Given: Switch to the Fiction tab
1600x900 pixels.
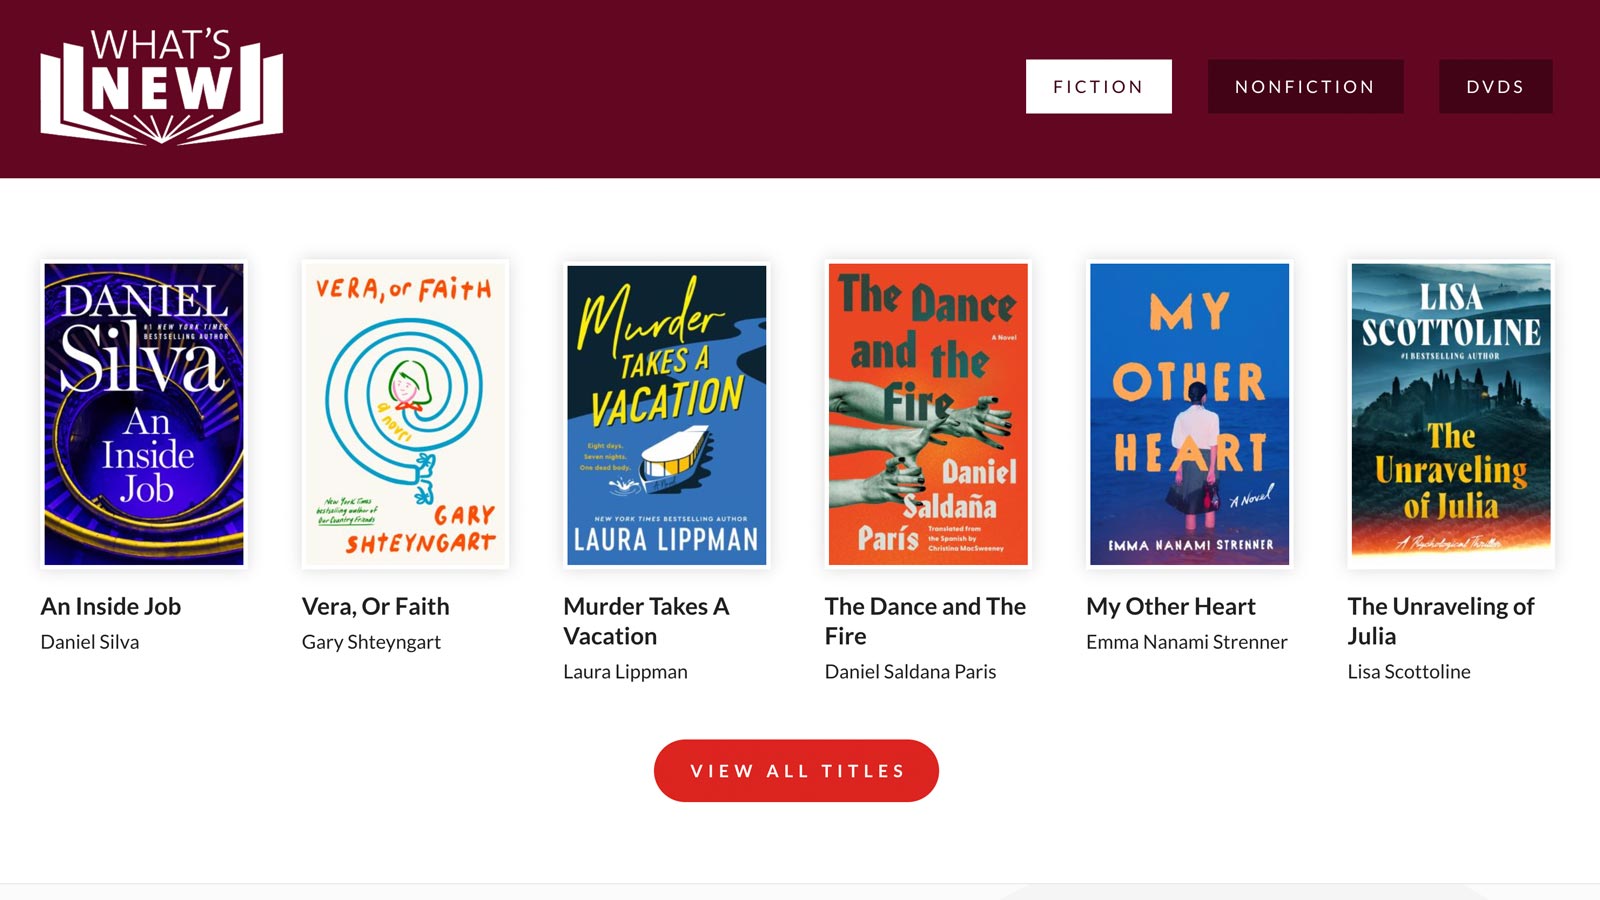Looking at the screenshot, I should tap(1098, 87).
